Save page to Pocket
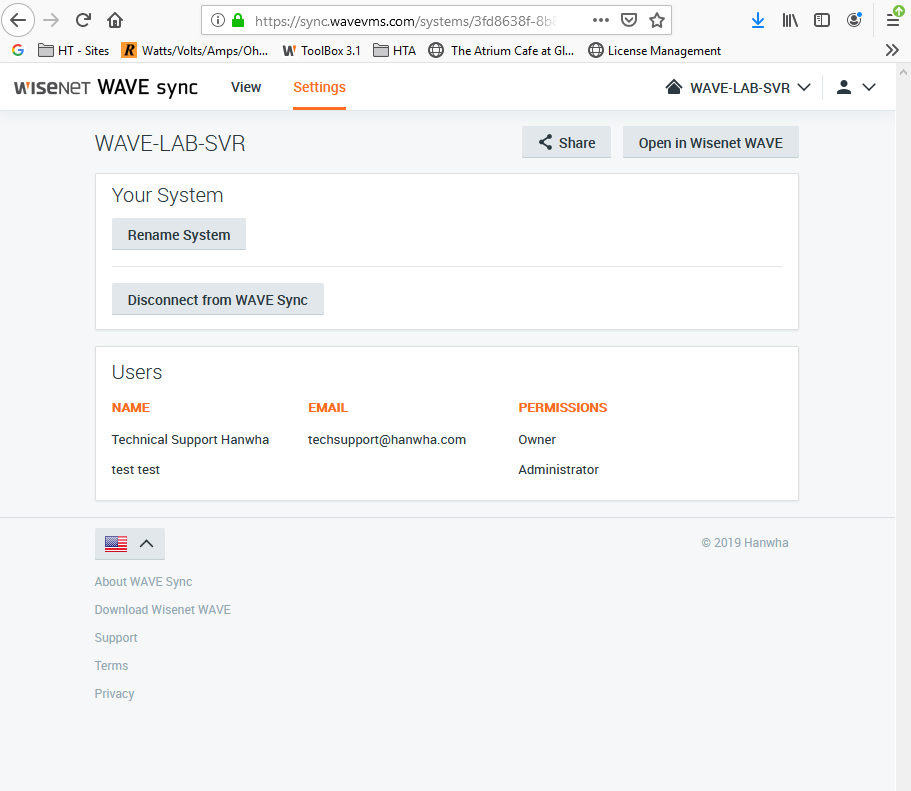Image resolution: width=911 pixels, height=791 pixels. click(x=629, y=20)
